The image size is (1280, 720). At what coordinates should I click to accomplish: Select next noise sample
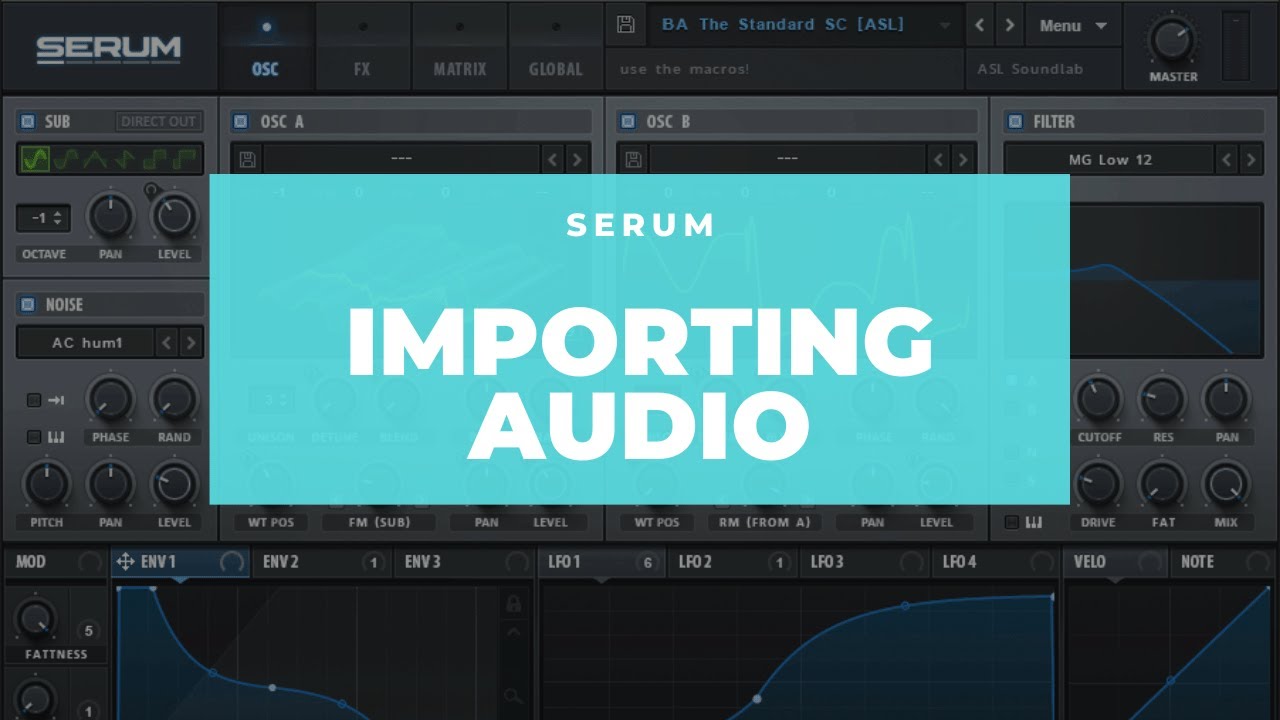pos(190,343)
